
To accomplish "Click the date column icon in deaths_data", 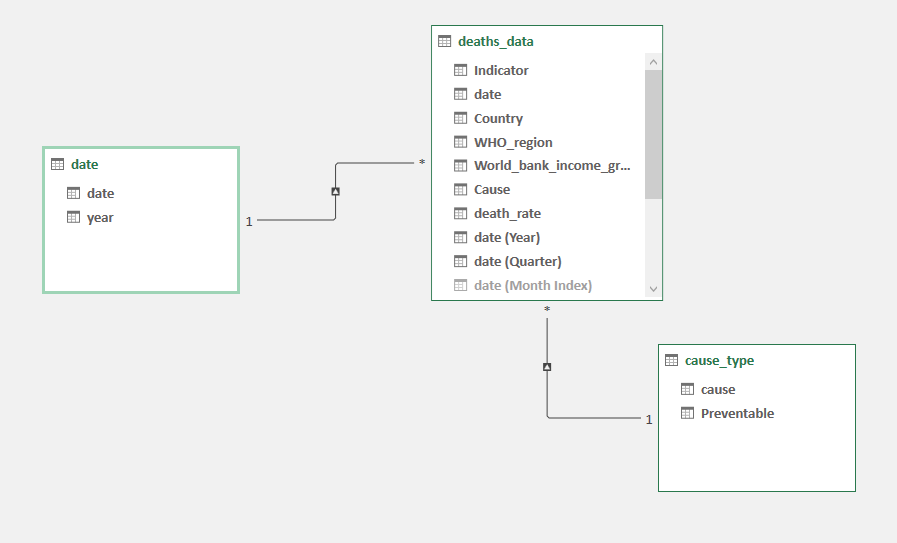I will click(461, 94).
